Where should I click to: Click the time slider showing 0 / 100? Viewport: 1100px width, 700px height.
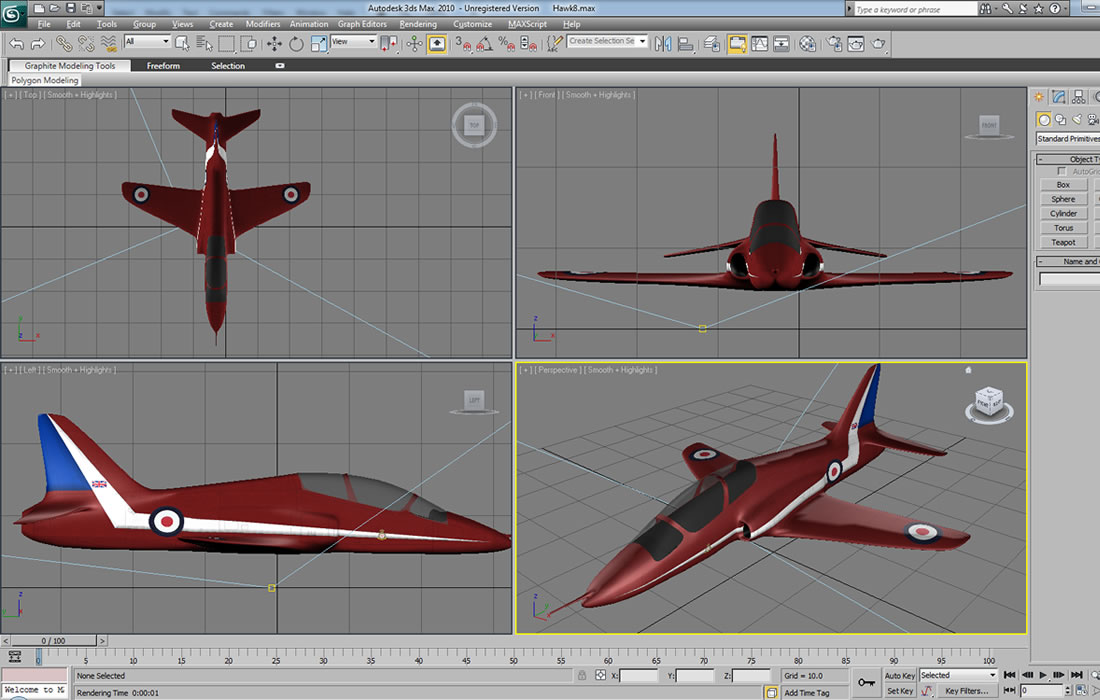point(53,640)
